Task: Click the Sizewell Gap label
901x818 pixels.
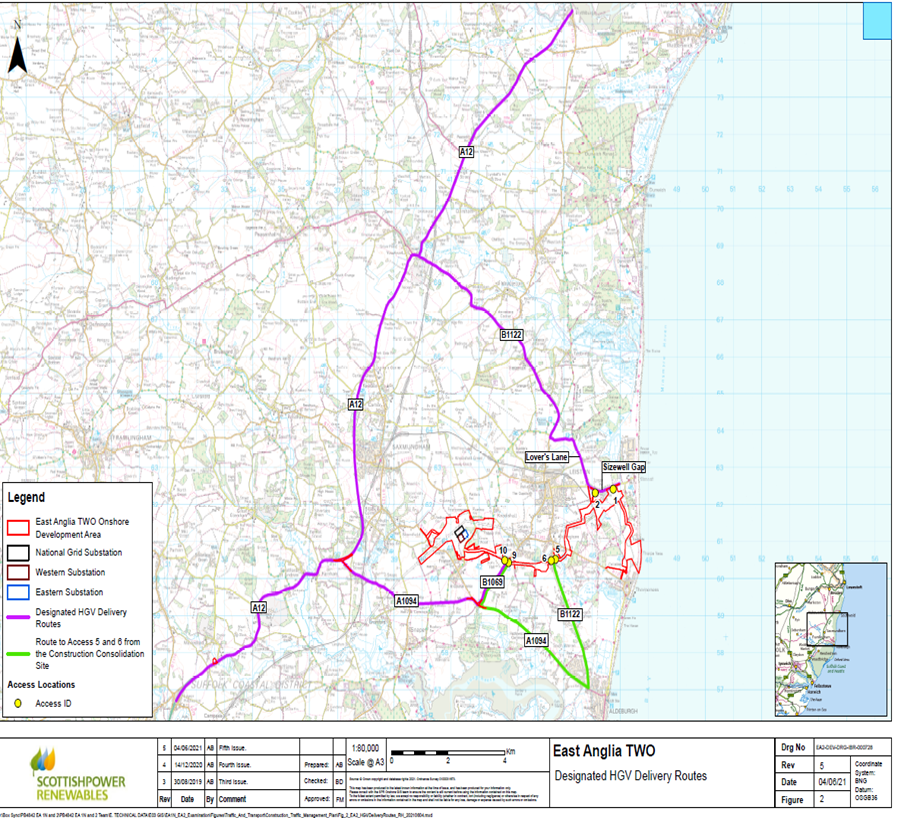Action: 624,468
